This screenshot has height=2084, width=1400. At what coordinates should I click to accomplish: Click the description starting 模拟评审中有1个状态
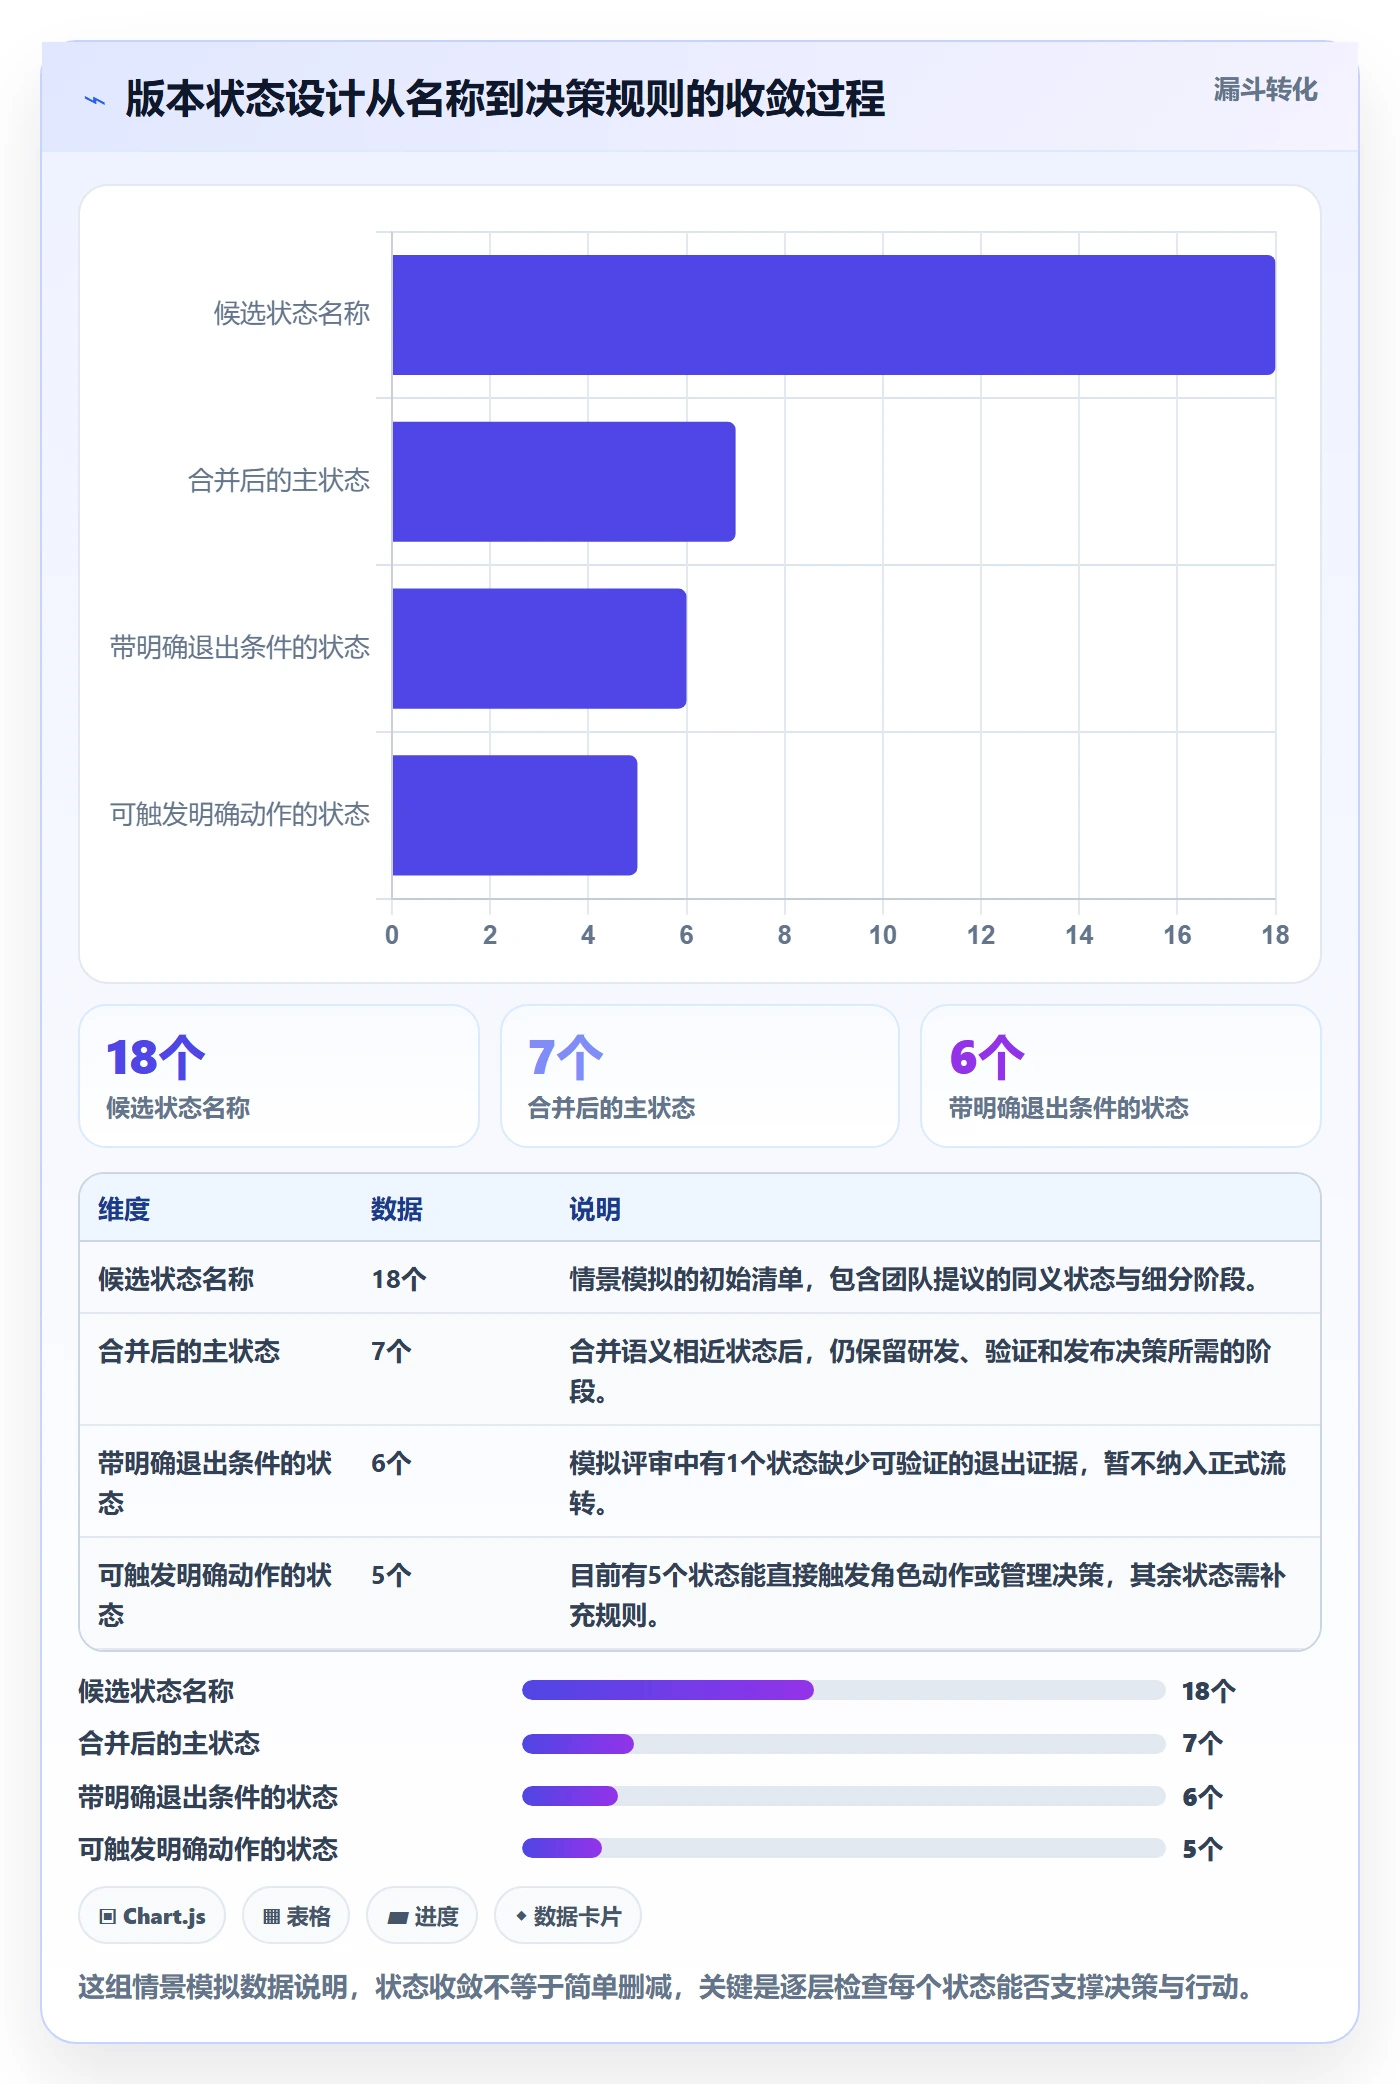tap(927, 1483)
